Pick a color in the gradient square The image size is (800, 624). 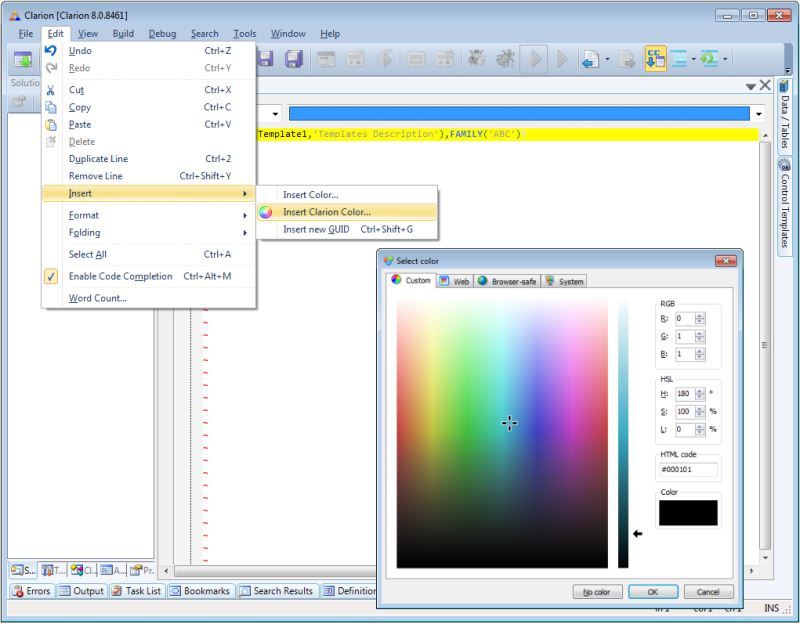point(502,434)
